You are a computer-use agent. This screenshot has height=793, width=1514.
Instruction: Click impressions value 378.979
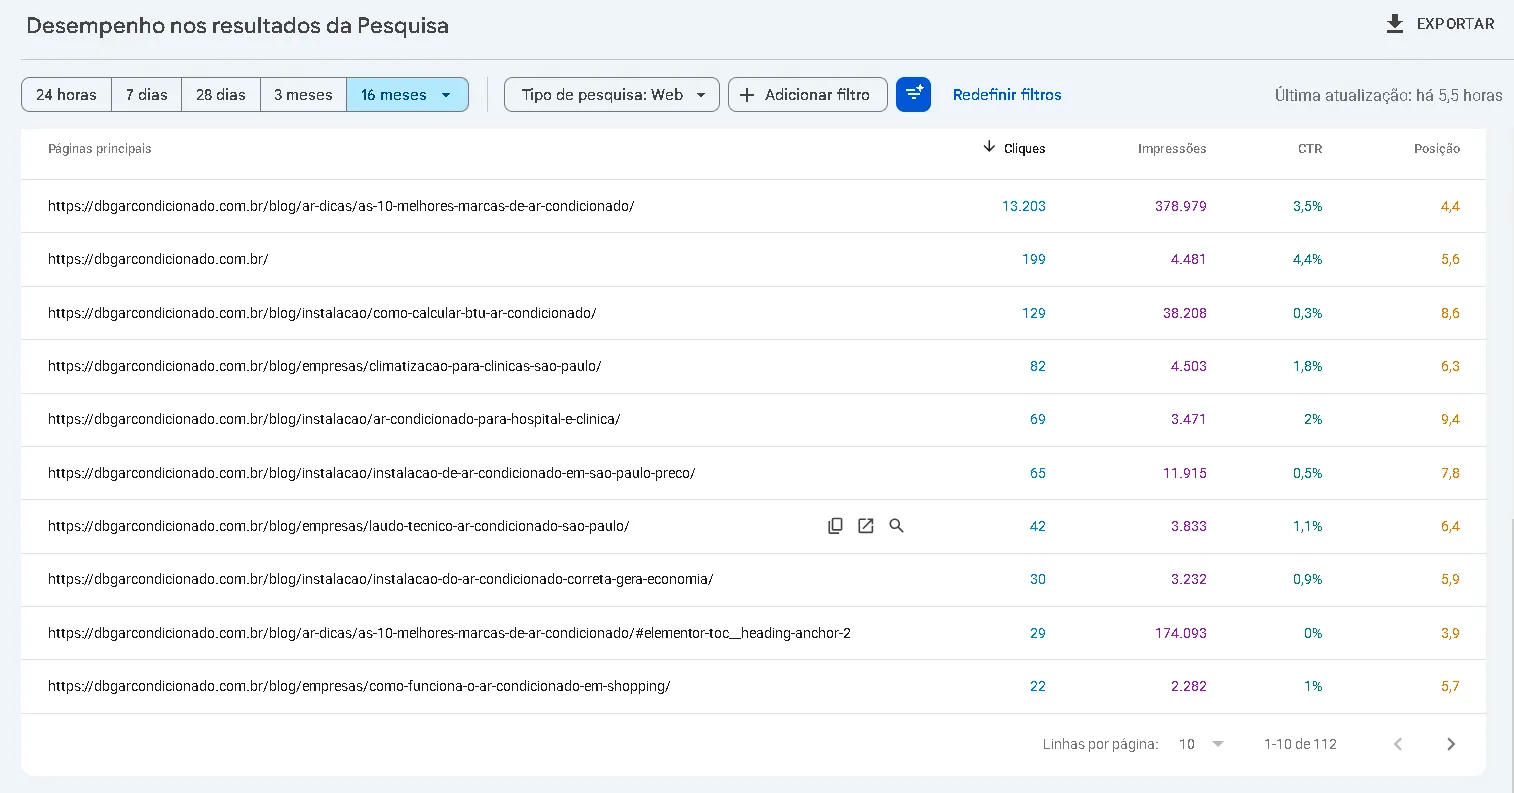[1181, 206]
